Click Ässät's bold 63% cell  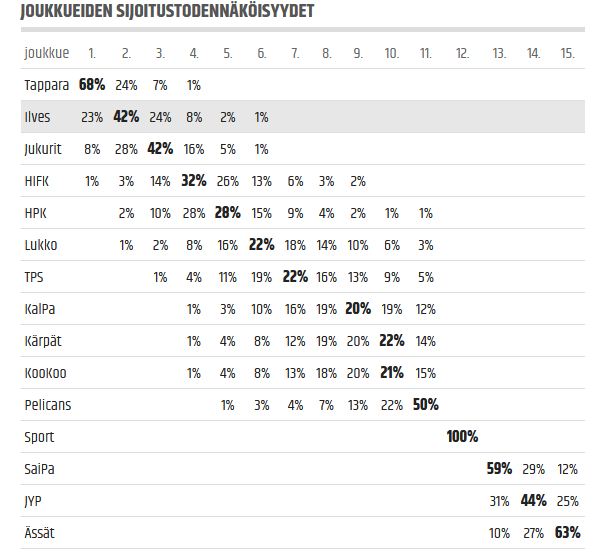pyautogui.click(x=567, y=533)
